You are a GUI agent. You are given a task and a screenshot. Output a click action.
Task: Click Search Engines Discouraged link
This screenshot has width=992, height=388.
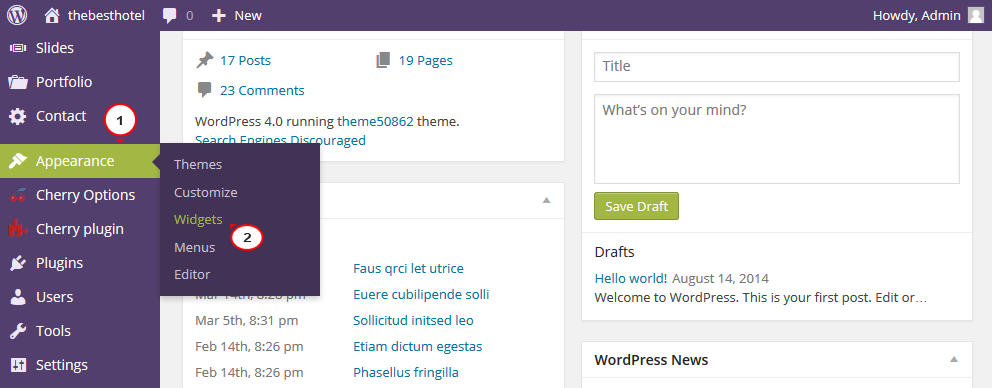[x=280, y=140]
